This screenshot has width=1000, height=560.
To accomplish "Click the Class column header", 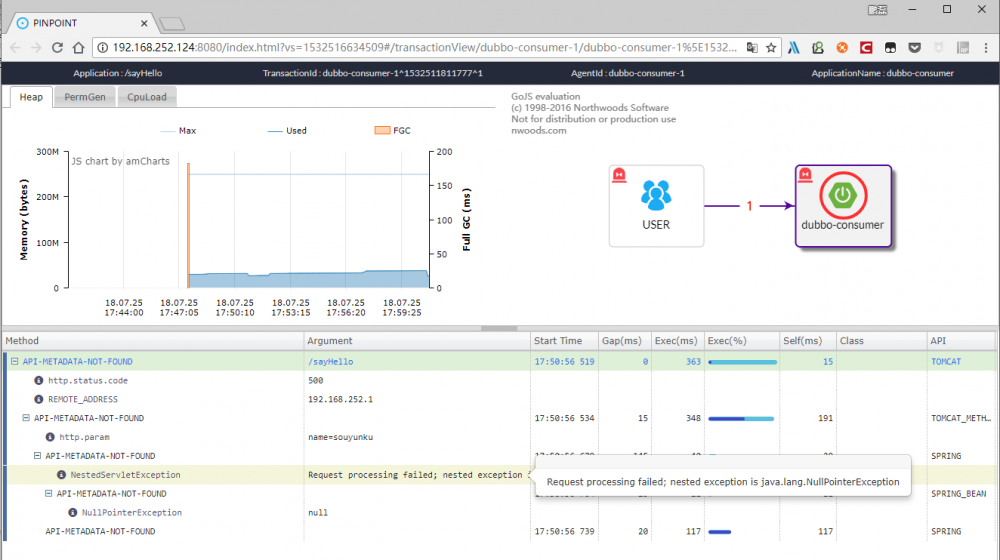I will 882,341.
